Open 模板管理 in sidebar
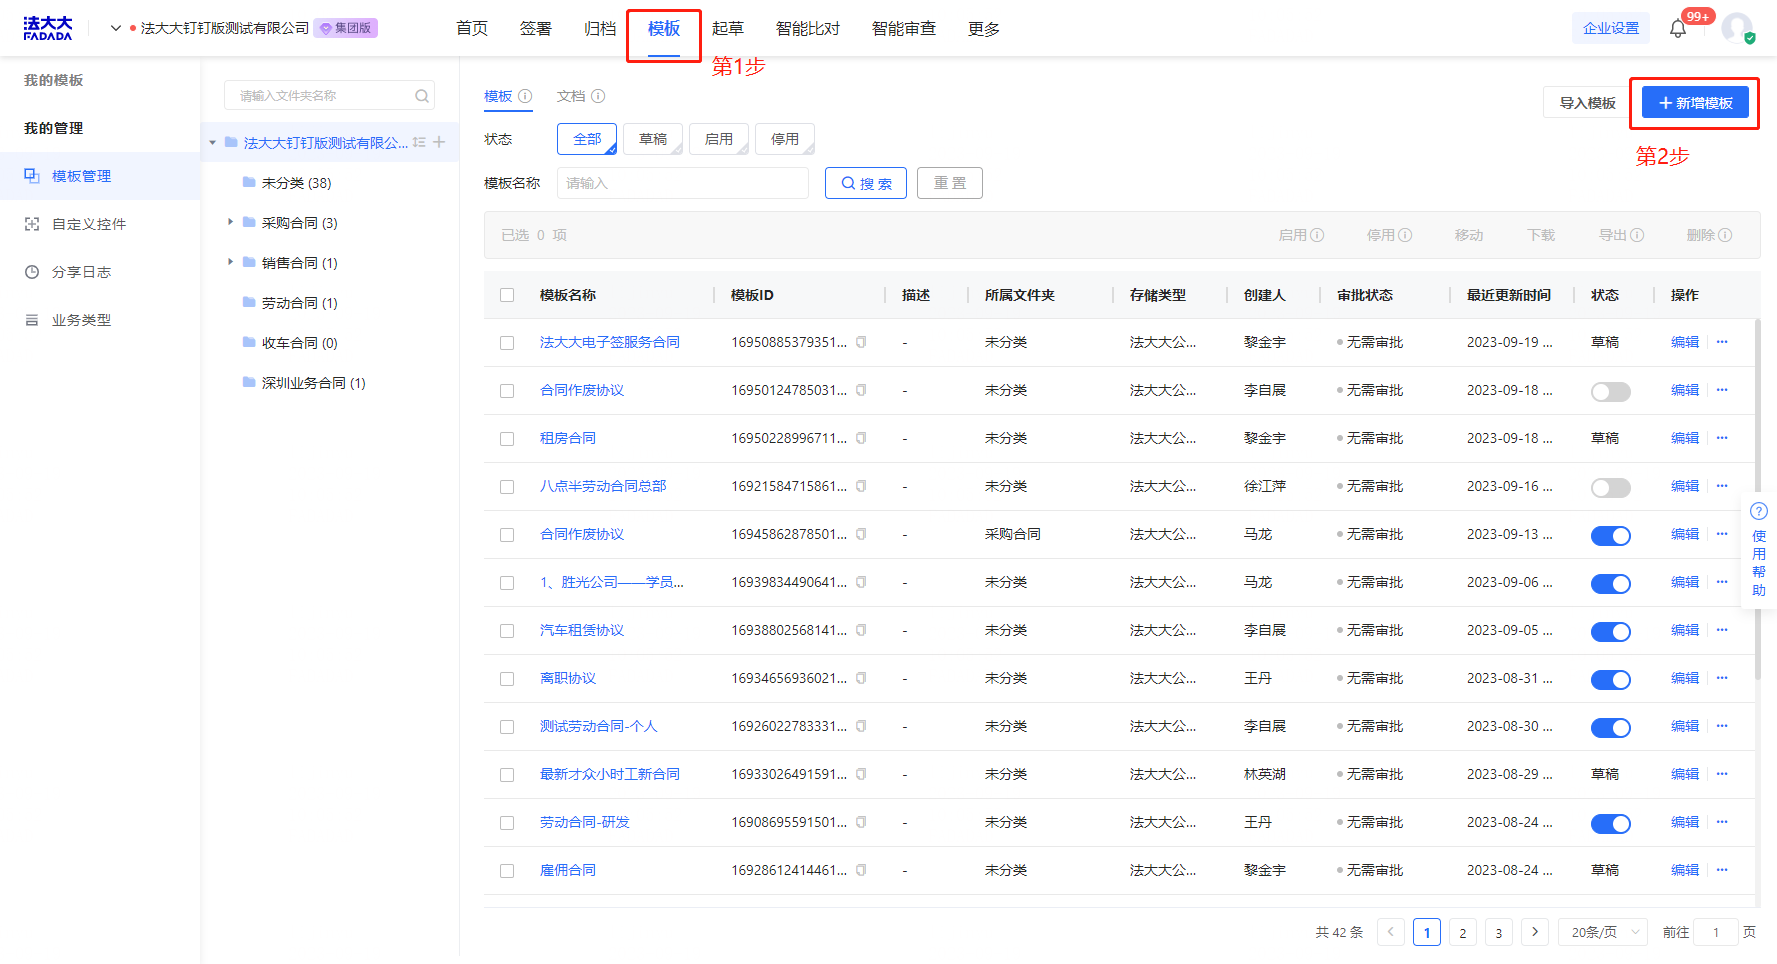Viewport: 1777px width, 964px height. pyautogui.click(x=100, y=176)
